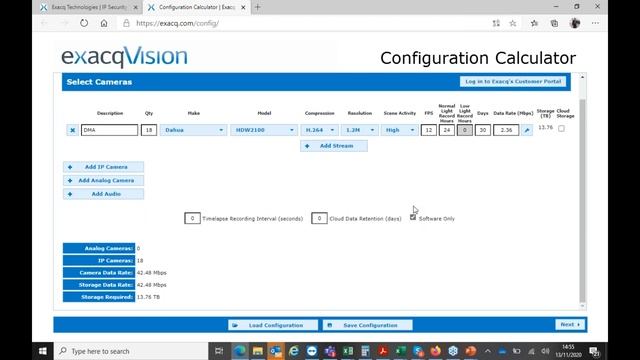Click Normal Light Record Hours field
The width and height of the screenshot is (640, 360).
pyautogui.click(x=447, y=130)
